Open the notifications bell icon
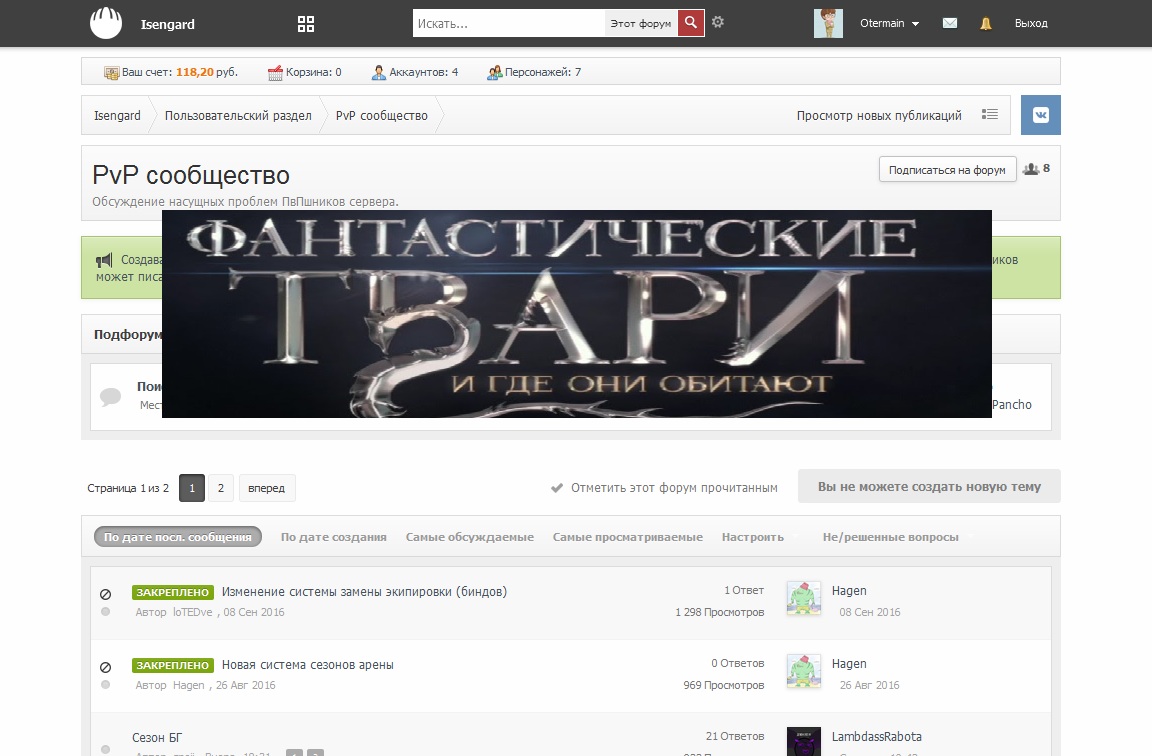Image resolution: width=1152 pixels, height=756 pixels. point(986,24)
